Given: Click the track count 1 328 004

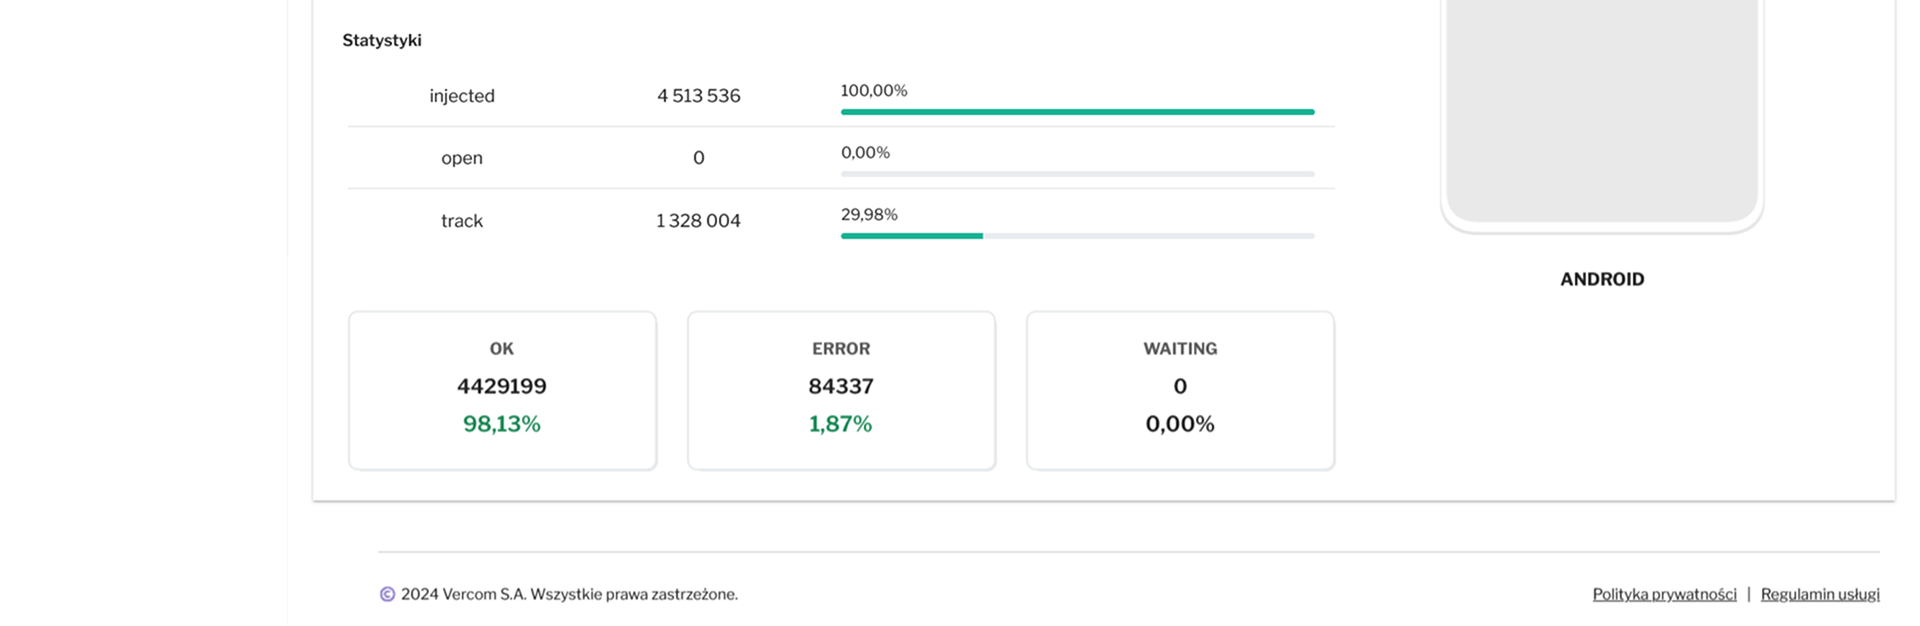Looking at the screenshot, I should (698, 221).
